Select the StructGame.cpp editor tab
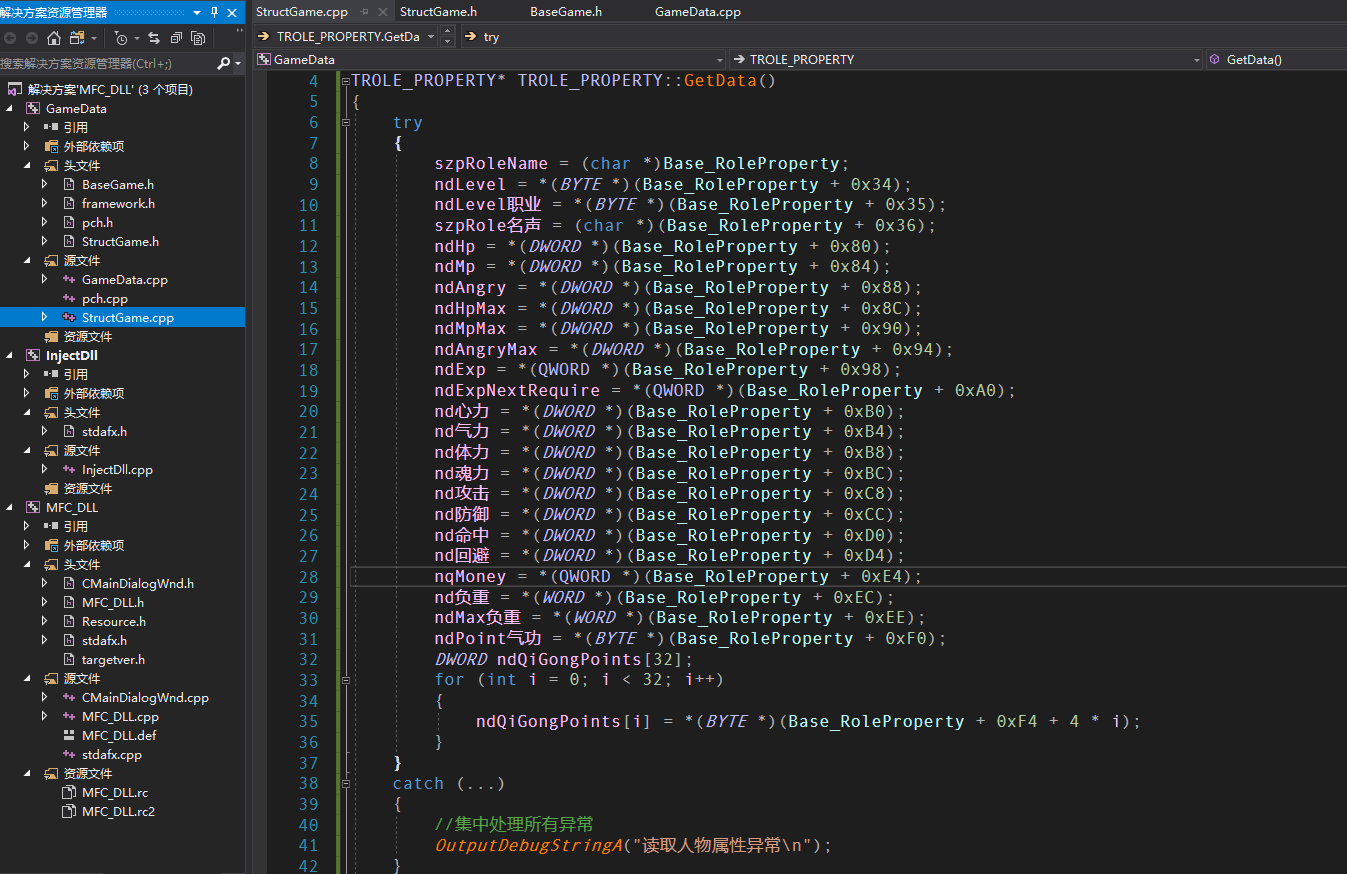Image resolution: width=1347 pixels, height=874 pixels. 302,12
